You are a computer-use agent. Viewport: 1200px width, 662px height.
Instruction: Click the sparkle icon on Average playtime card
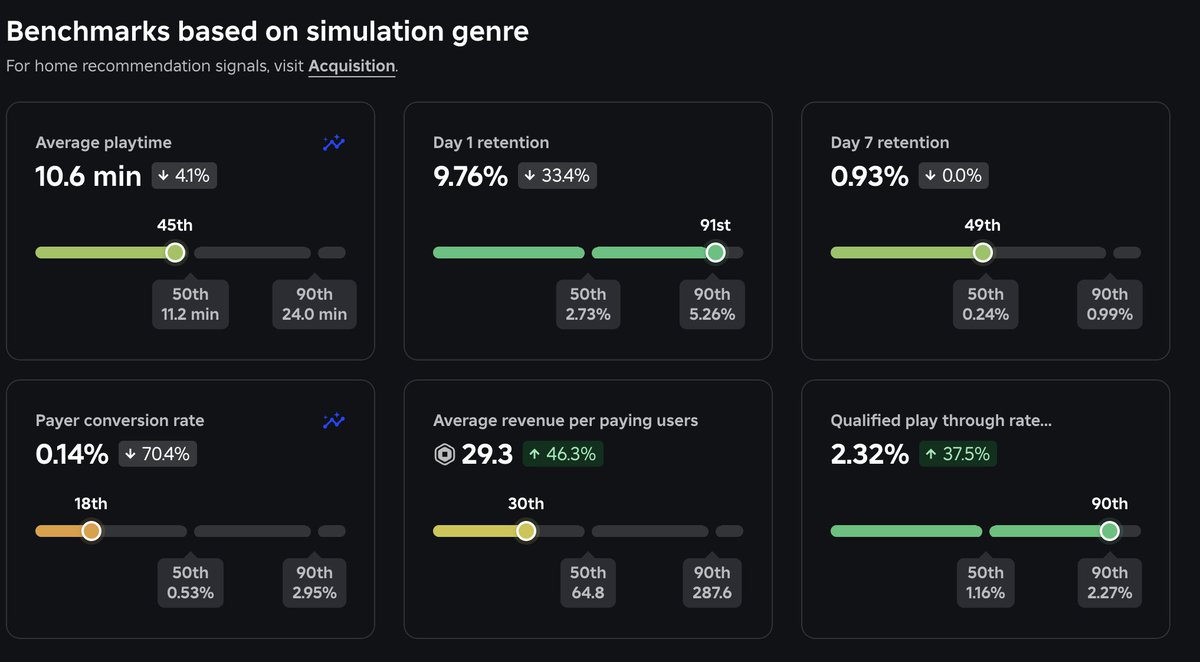334,144
